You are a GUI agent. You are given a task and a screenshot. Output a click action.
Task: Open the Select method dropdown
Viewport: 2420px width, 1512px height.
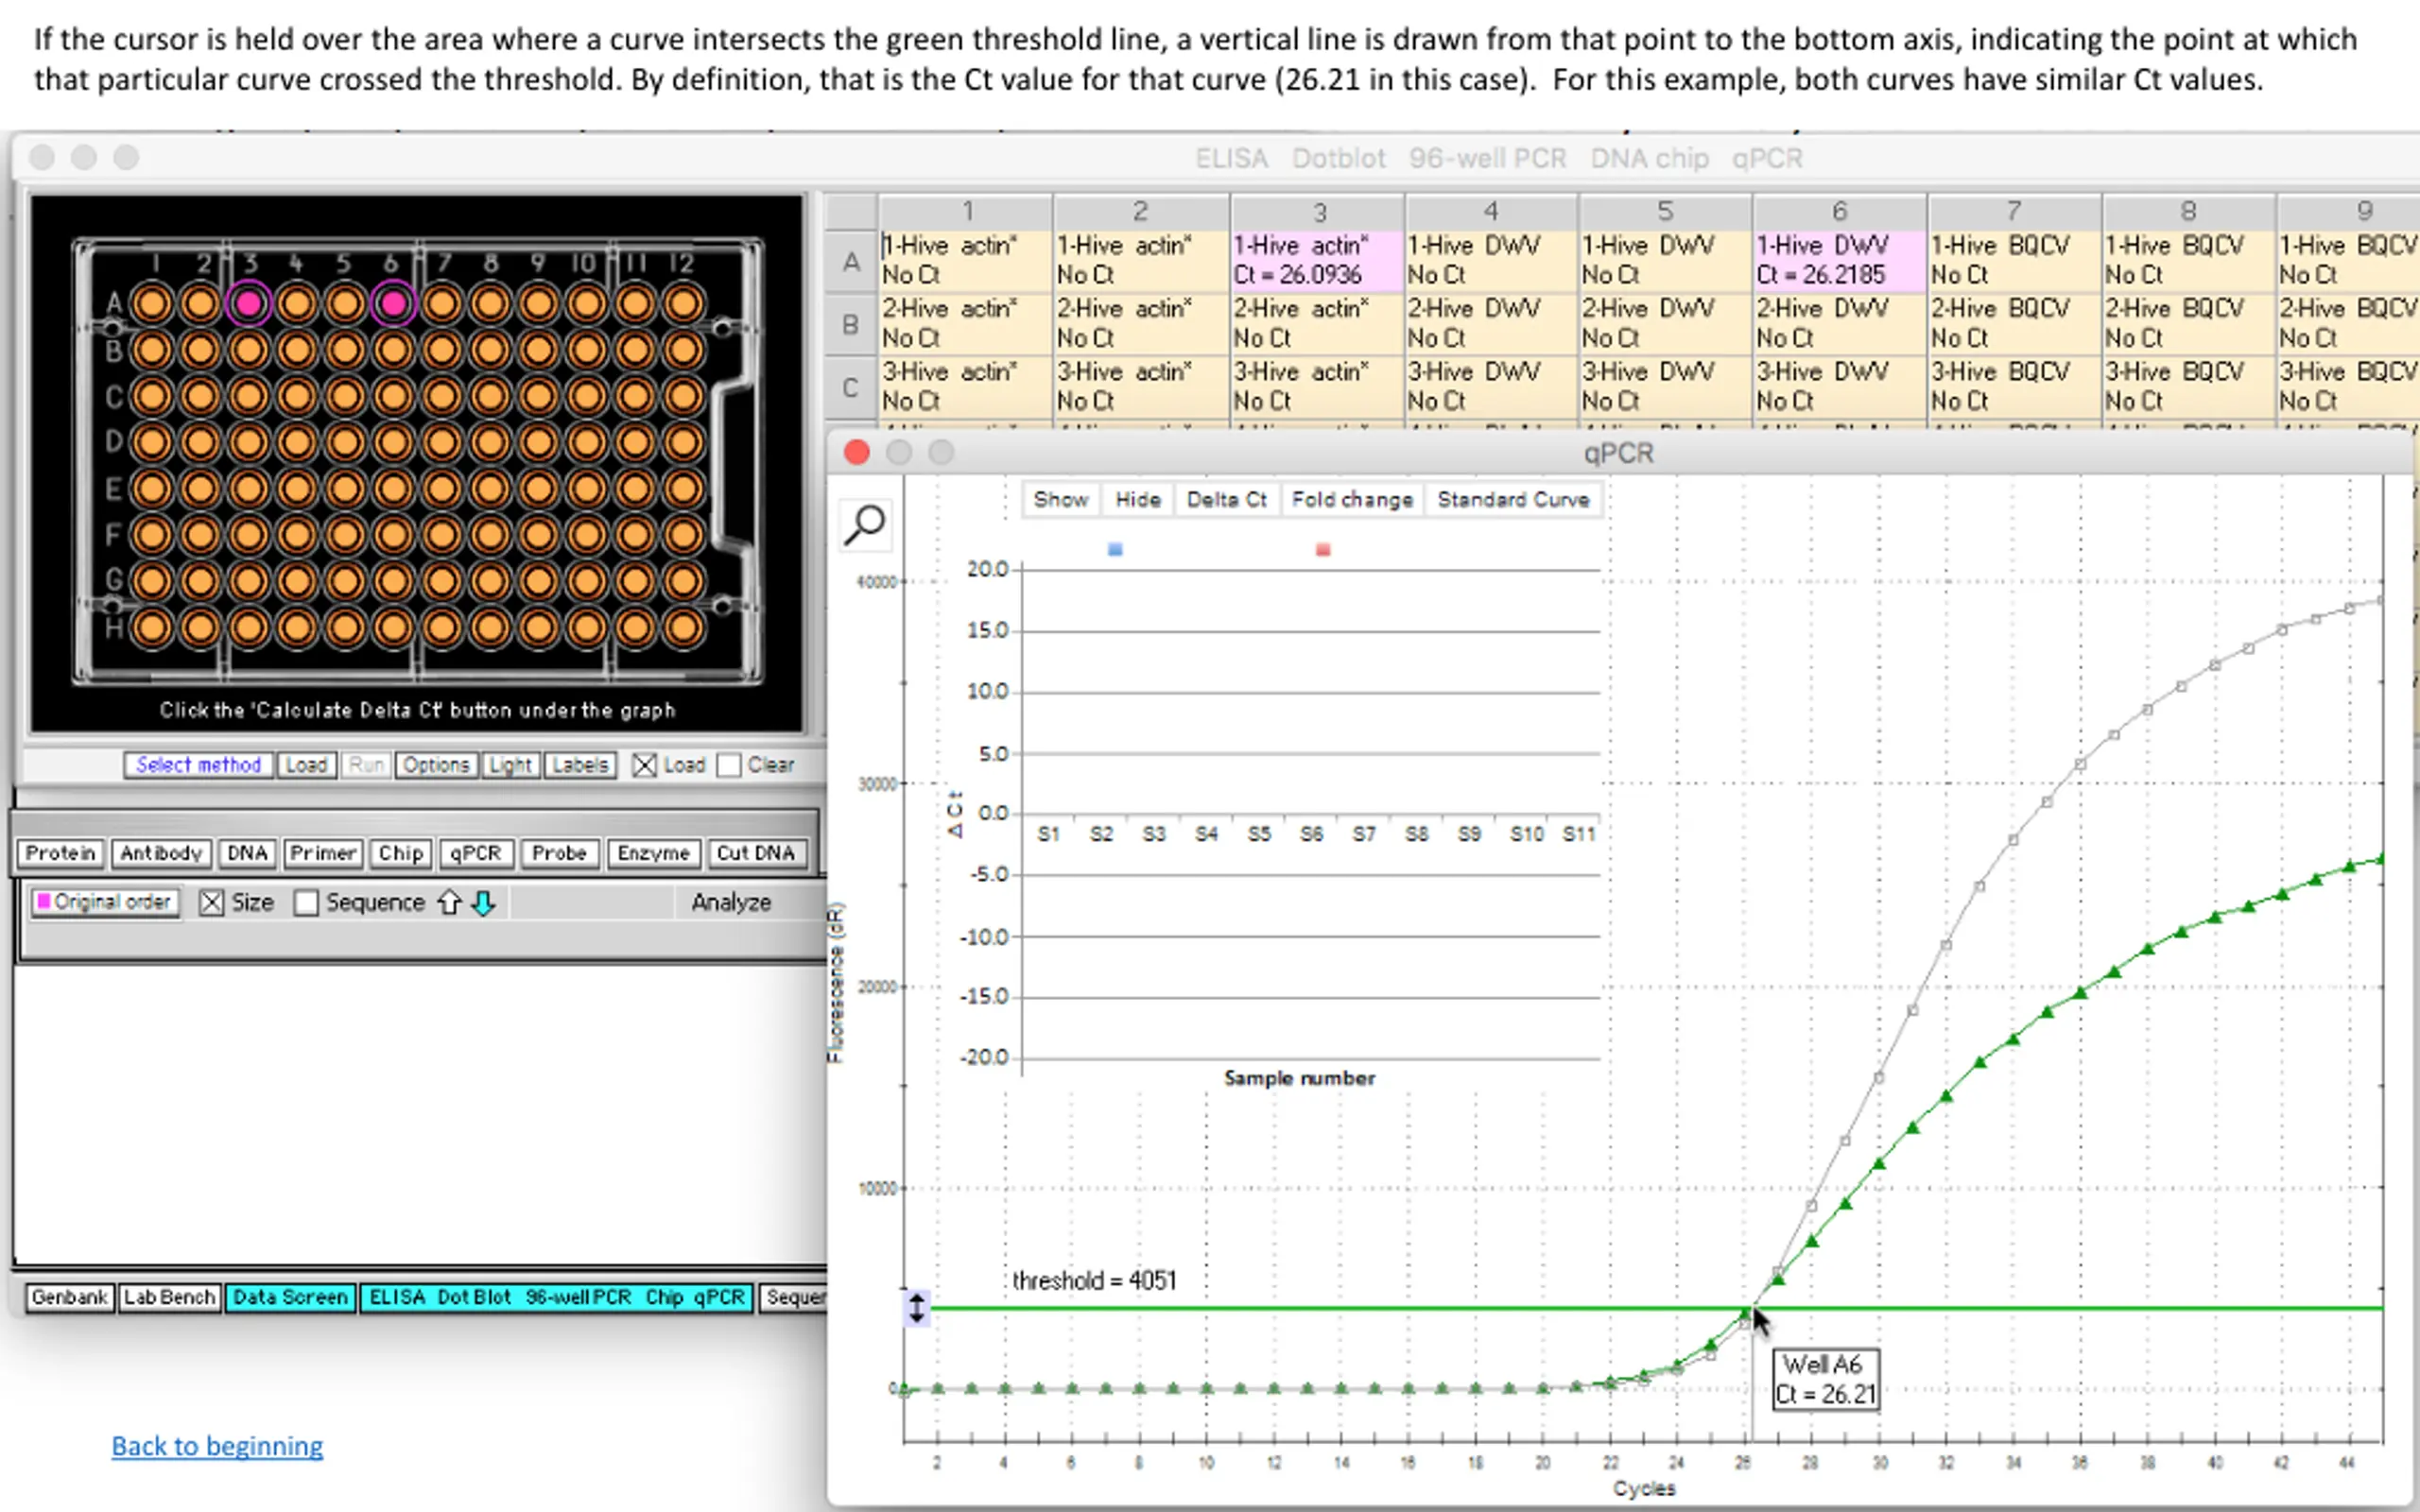click(198, 765)
